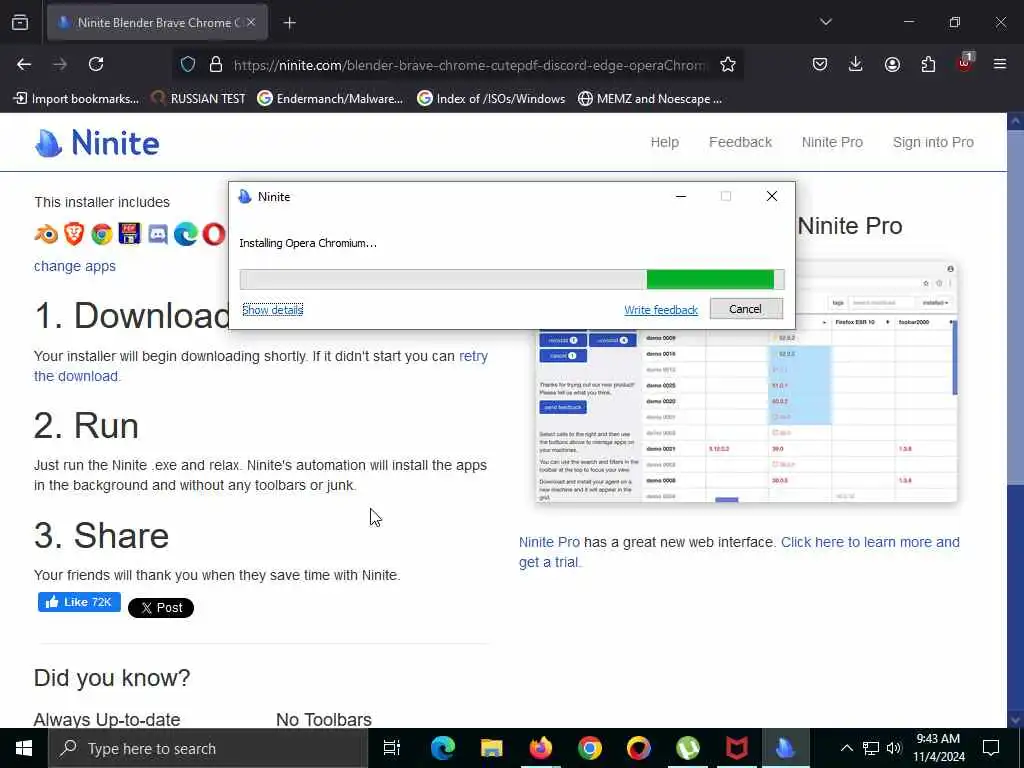The width and height of the screenshot is (1024, 768).
Task: Open the Windows notification center icon
Action: click(991, 748)
